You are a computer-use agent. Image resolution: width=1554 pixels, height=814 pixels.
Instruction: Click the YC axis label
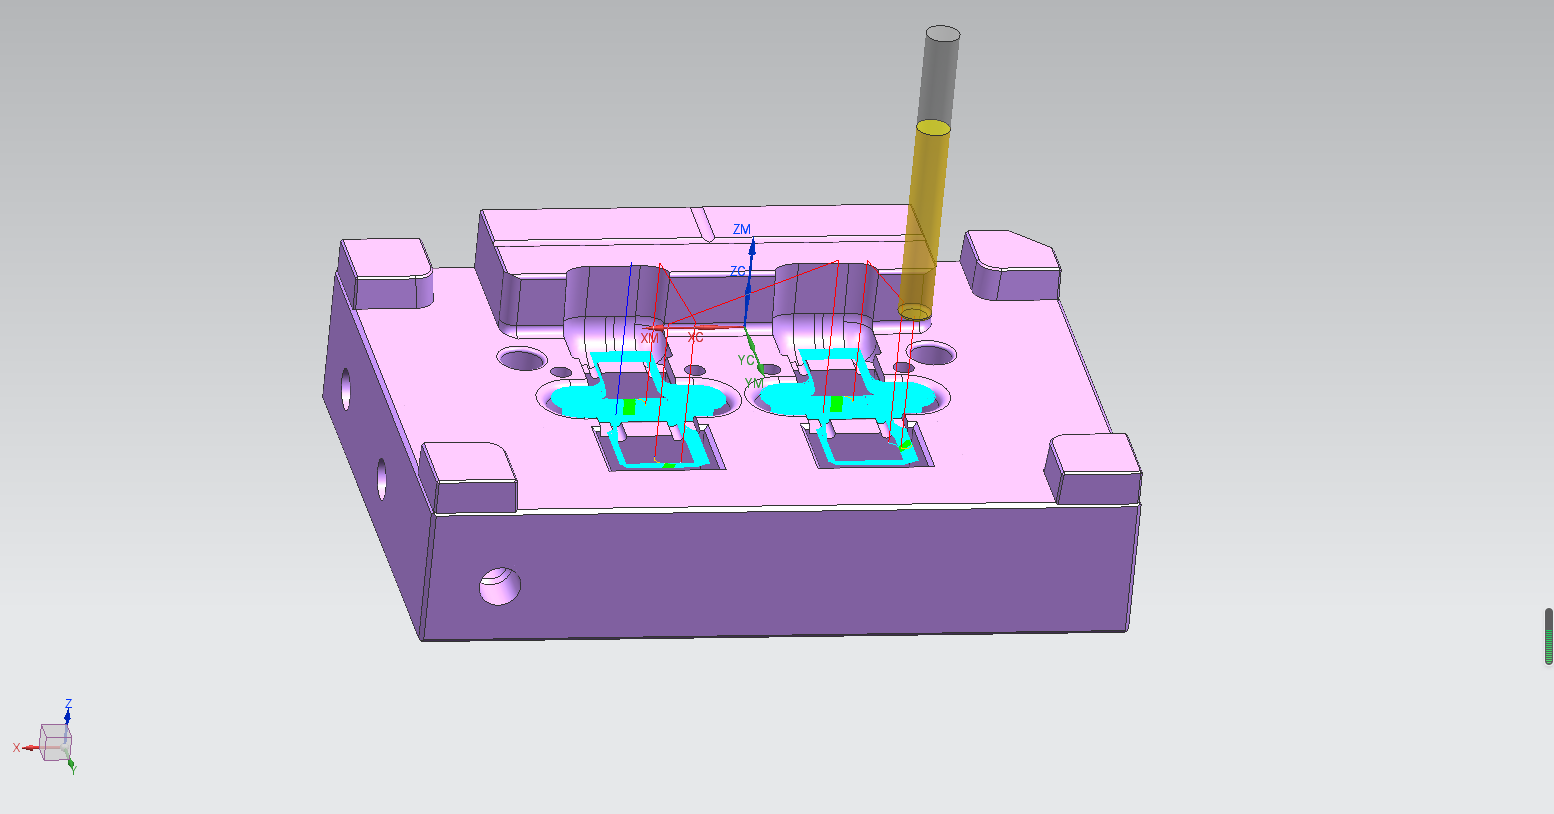point(746,360)
